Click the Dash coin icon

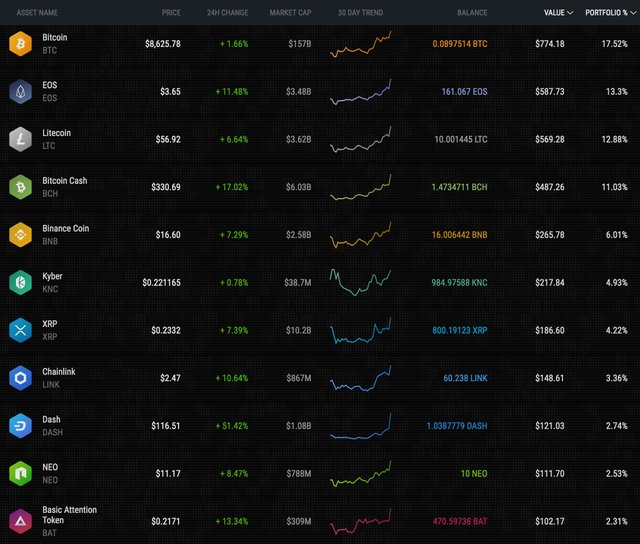(20, 426)
